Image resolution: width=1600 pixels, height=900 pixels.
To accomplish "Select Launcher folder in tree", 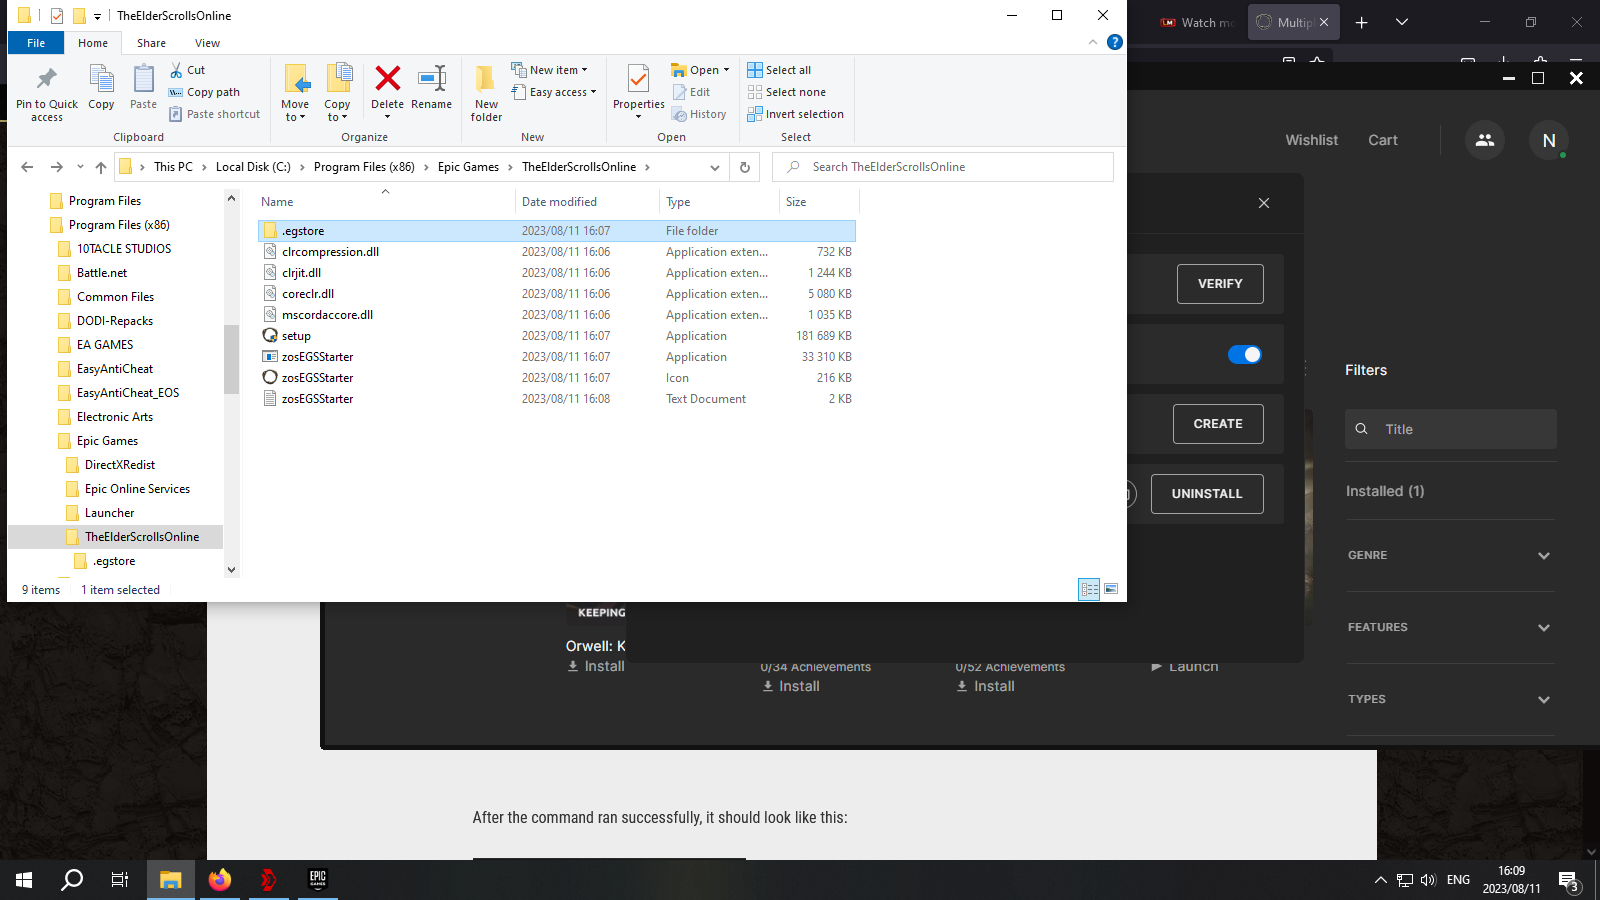I will (x=109, y=513).
